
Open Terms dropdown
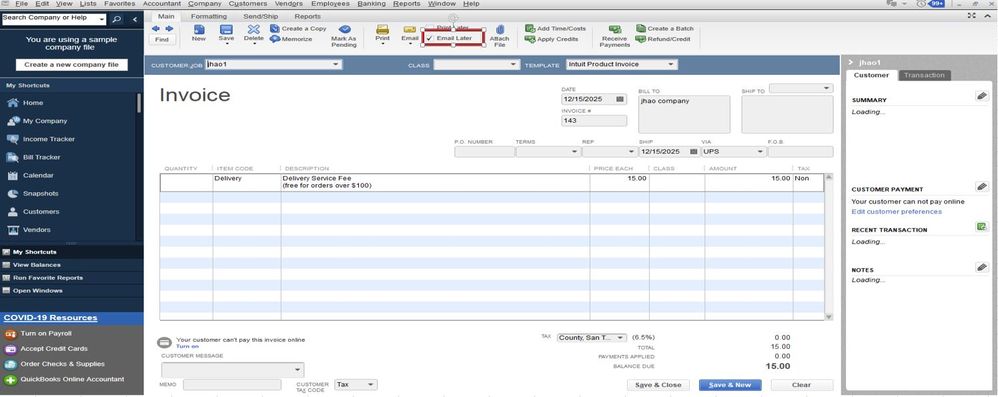[575, 152]
